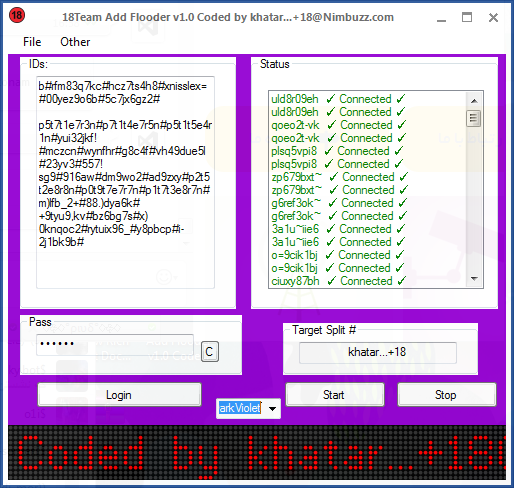This screenshot has height=488, width=514.
Task: Select the first uld8r09eh Connected entry
Action: [338, 99]
